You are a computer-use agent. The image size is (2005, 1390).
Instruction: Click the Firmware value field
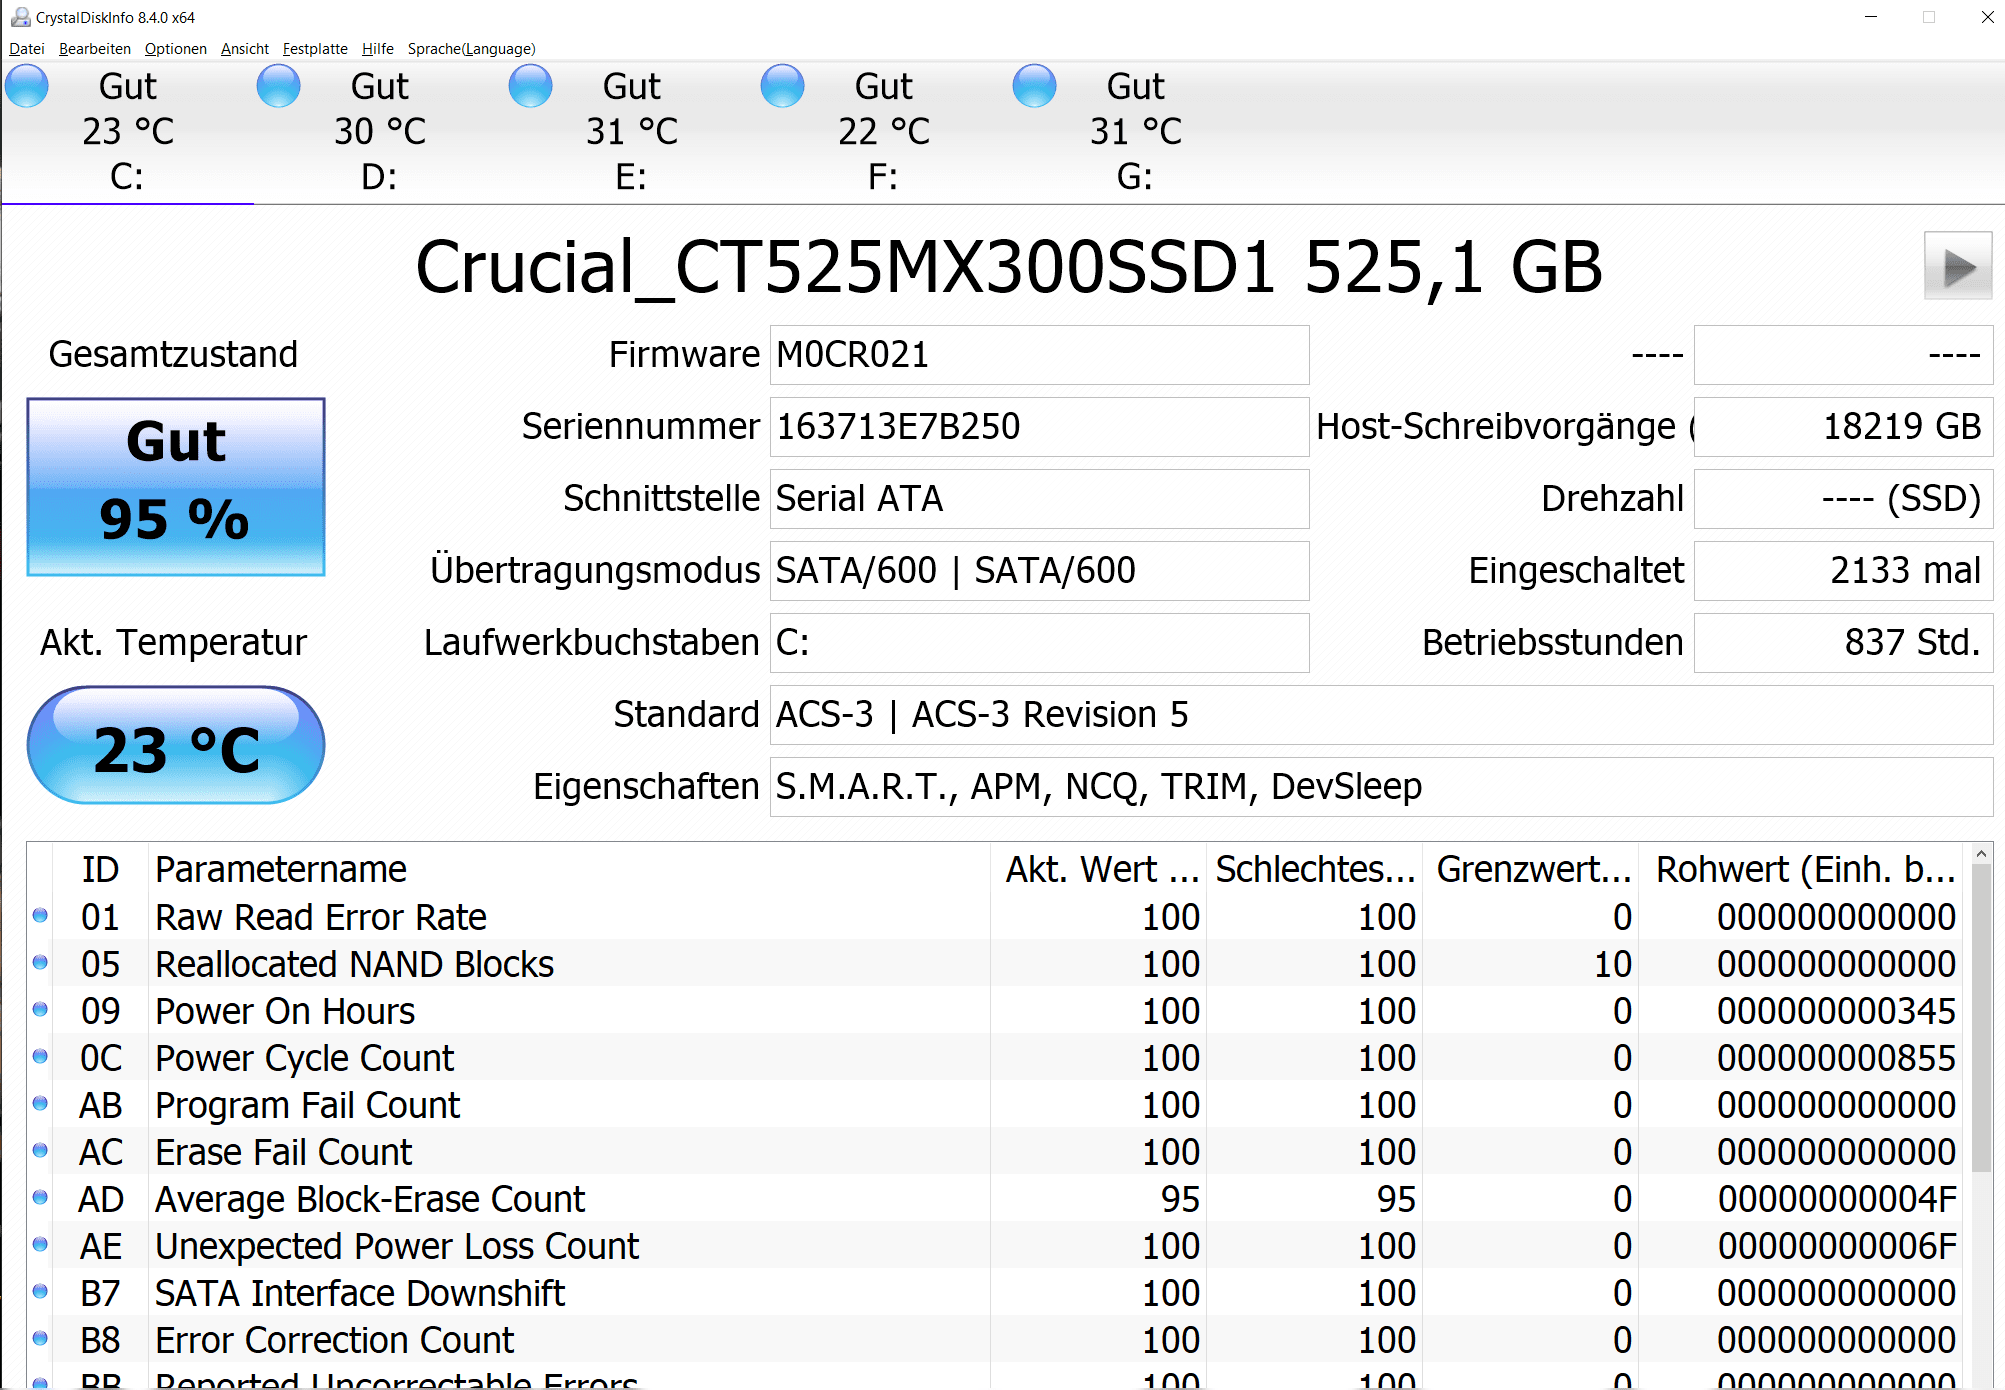(1038, 355)
